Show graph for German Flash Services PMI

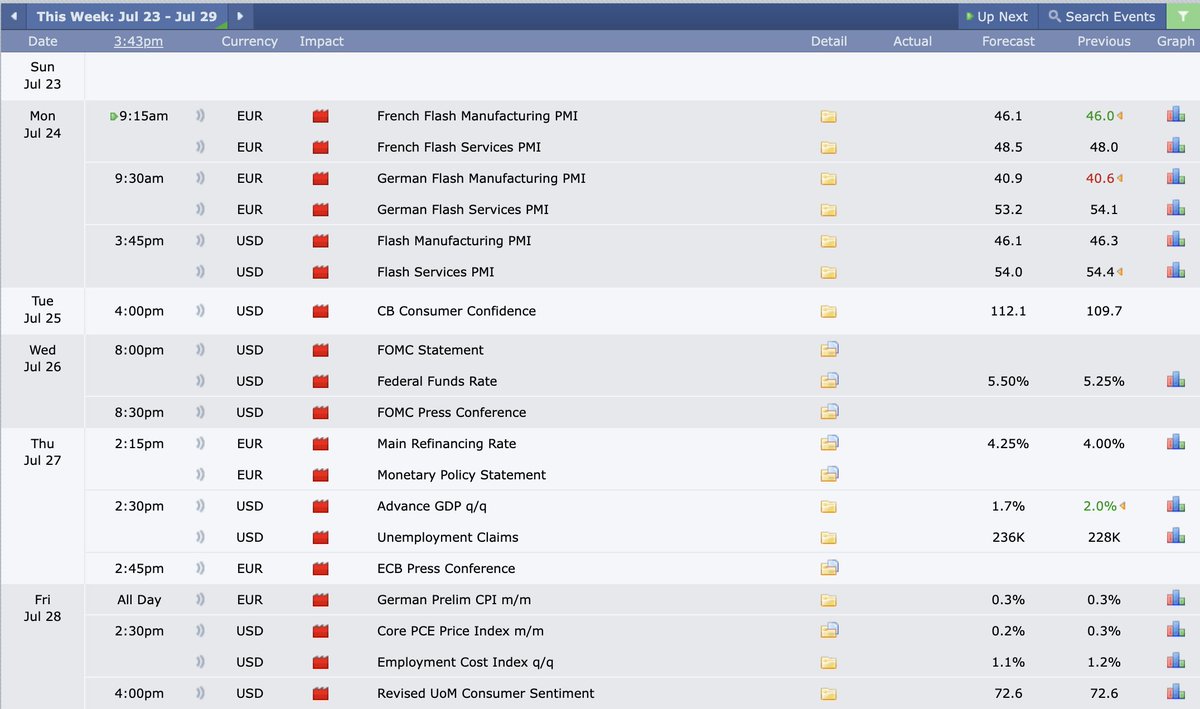pyautogui.click(x=1175, y=209)
